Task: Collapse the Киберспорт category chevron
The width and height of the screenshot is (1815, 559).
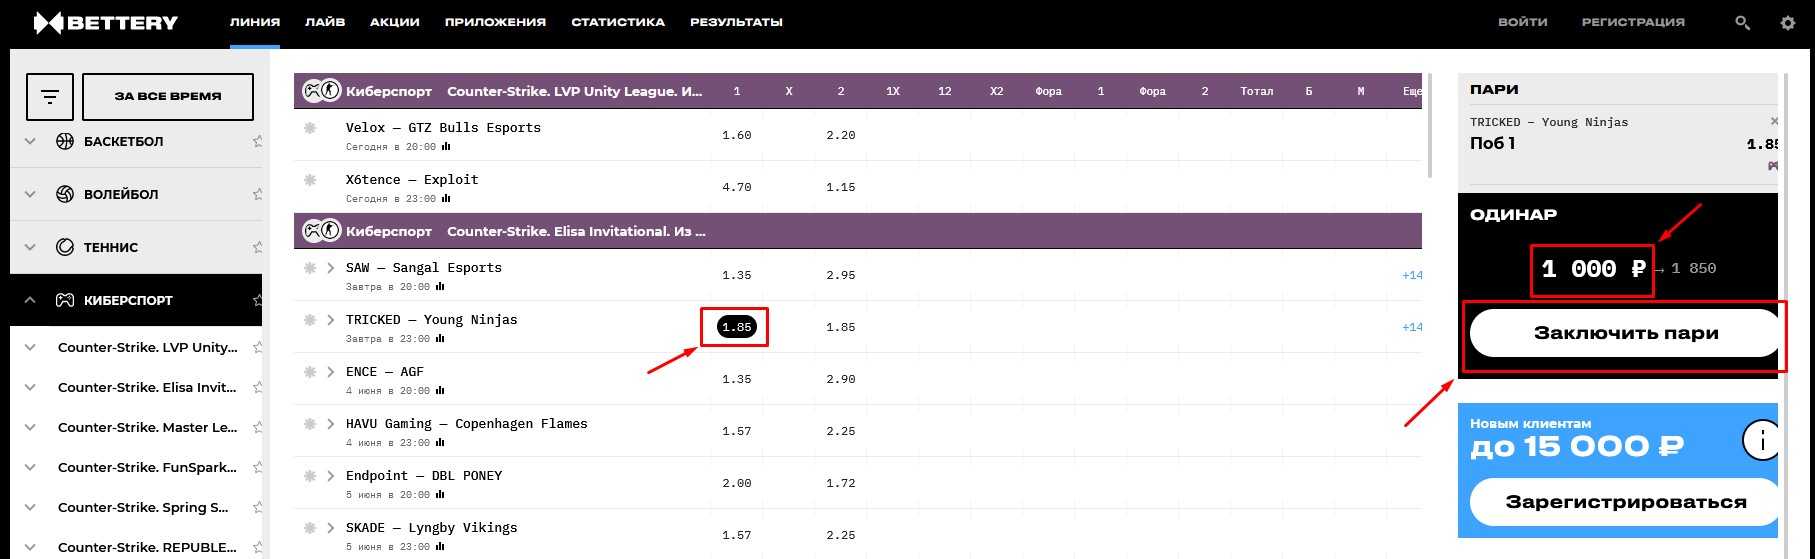Action: click(x=30, y=300)
